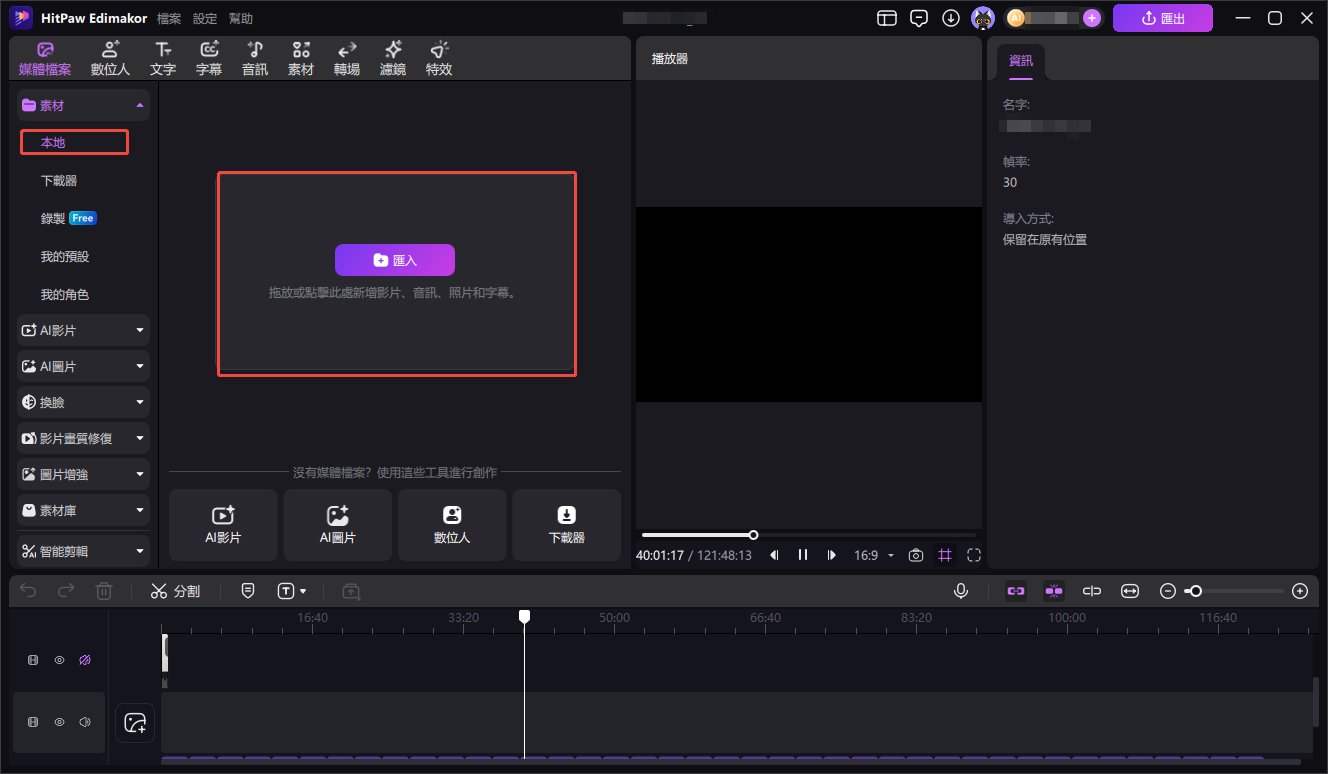Click the split scissors icon in timeline toolbar
The height and width of the screenshot is (774, 1328).
[159, 591]
